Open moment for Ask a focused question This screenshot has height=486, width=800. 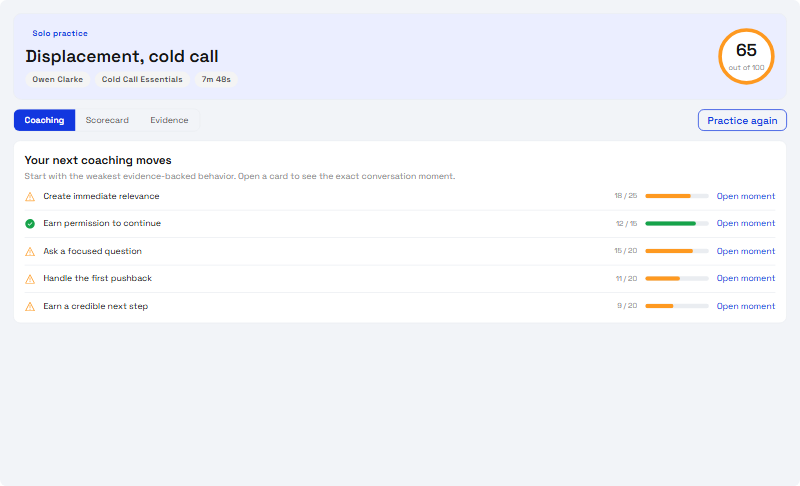pos(745,251)
